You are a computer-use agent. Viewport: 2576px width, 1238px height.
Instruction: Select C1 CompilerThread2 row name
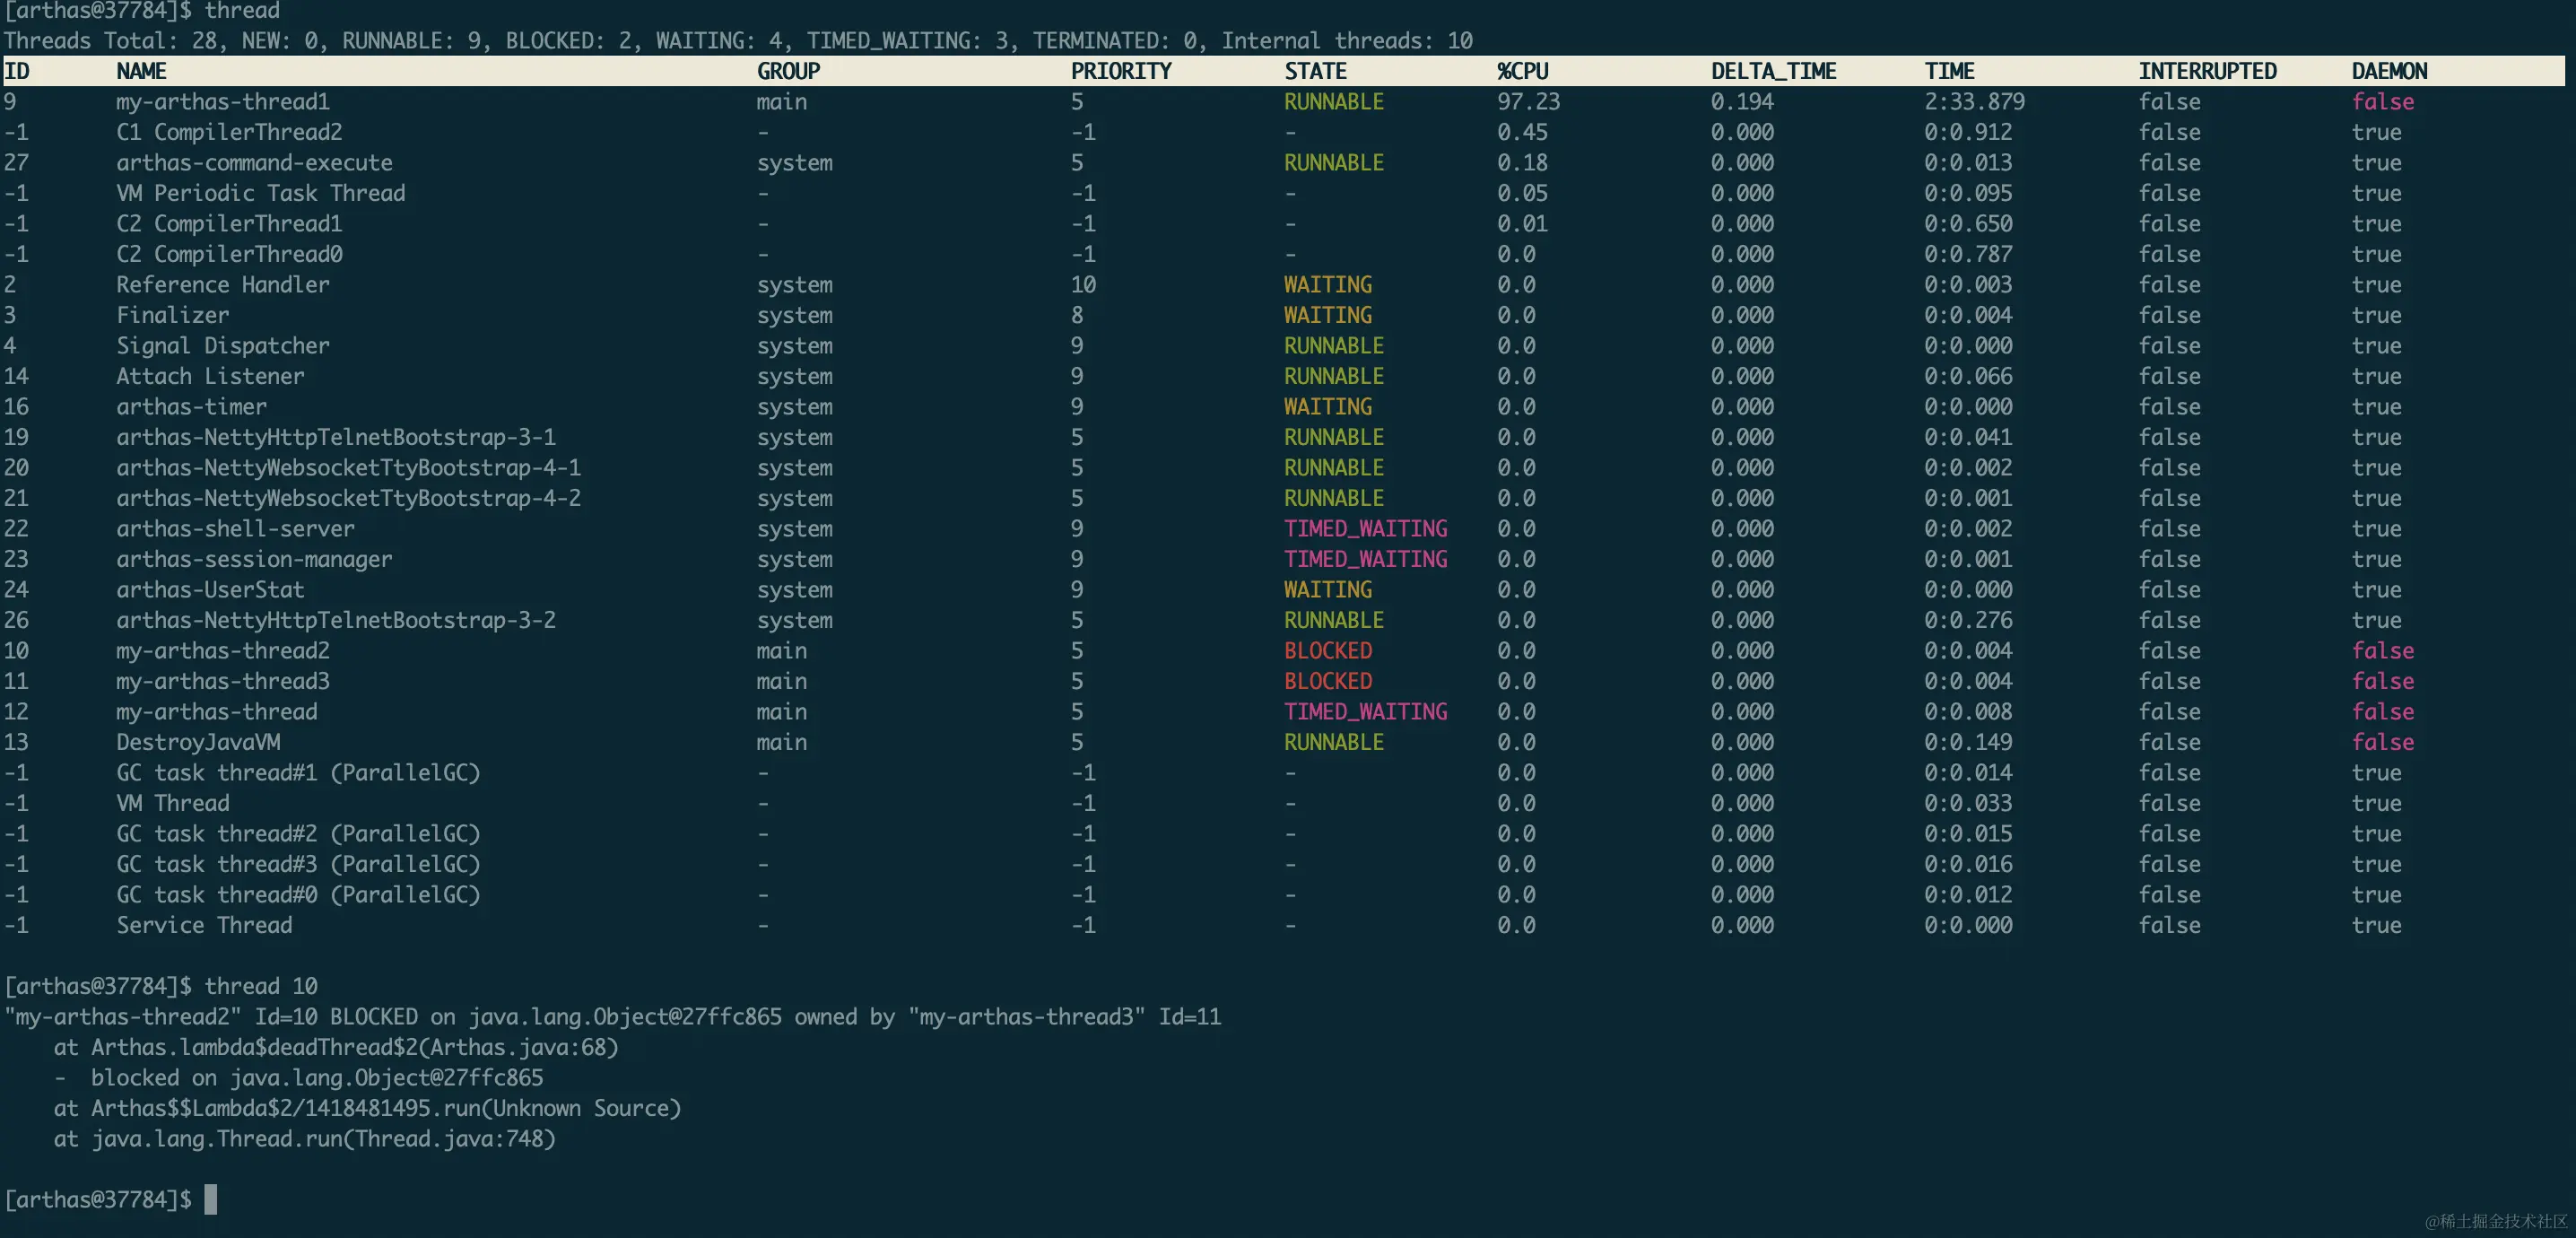(229, 132)
